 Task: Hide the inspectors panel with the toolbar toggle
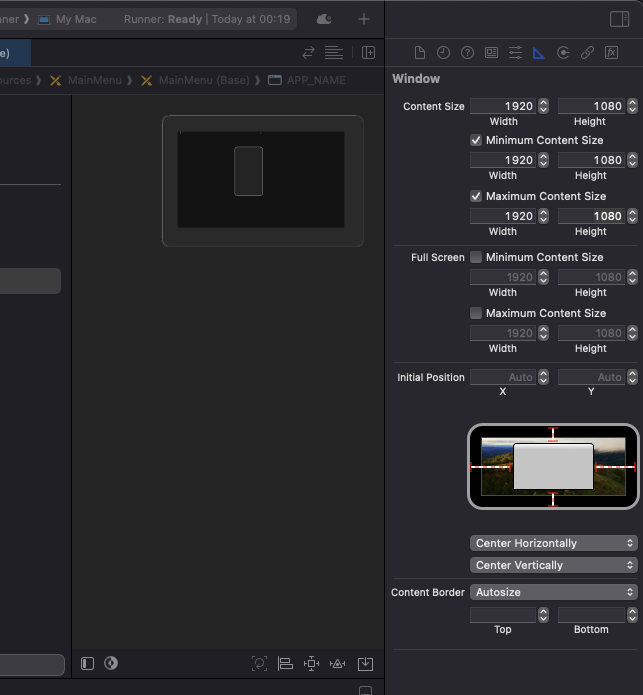pyautogui.click(x=619, y=19)
